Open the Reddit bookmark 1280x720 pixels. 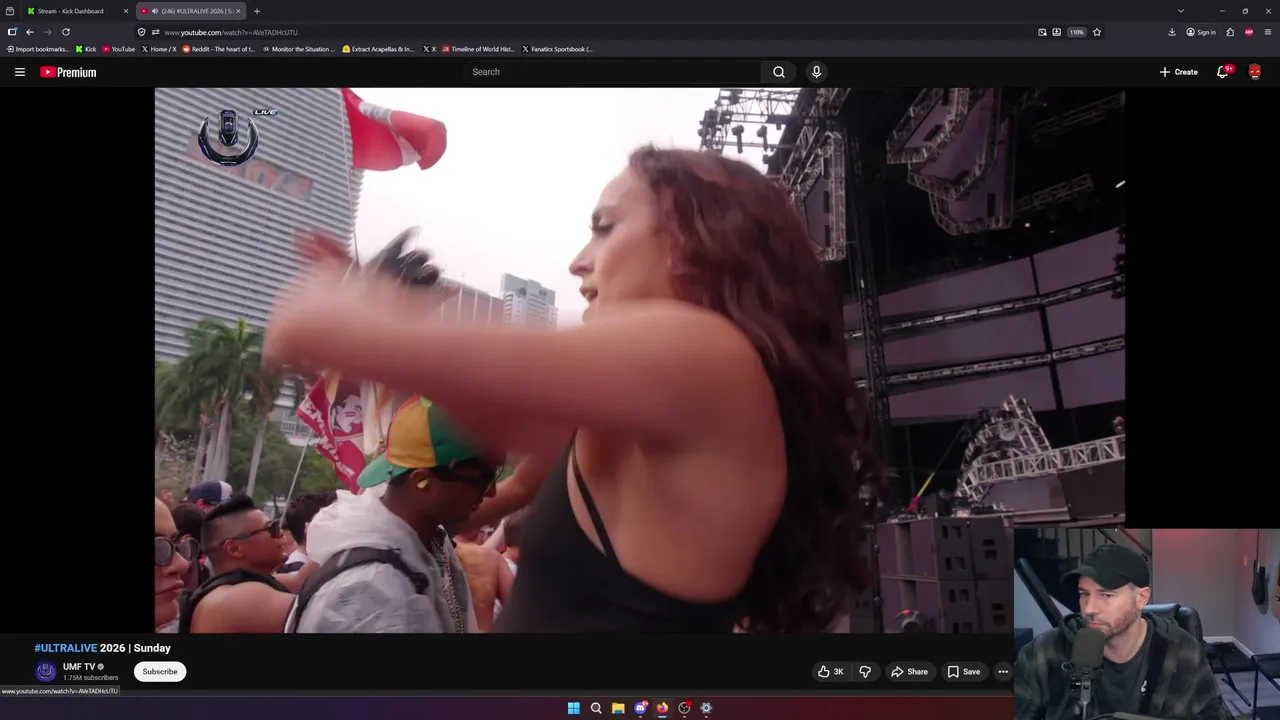coord(219,49)
